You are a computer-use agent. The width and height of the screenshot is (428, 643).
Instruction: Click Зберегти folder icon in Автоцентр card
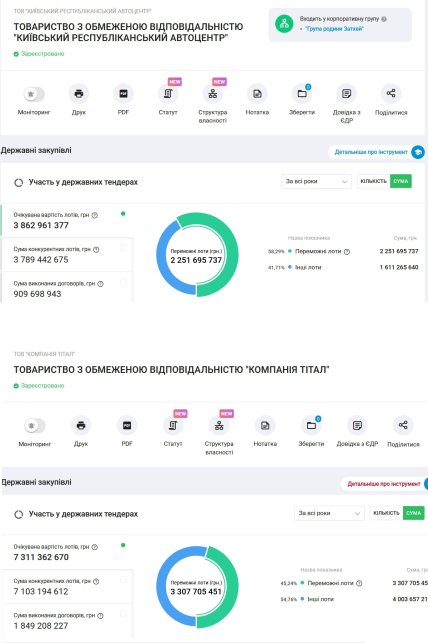tap(302, 93)
